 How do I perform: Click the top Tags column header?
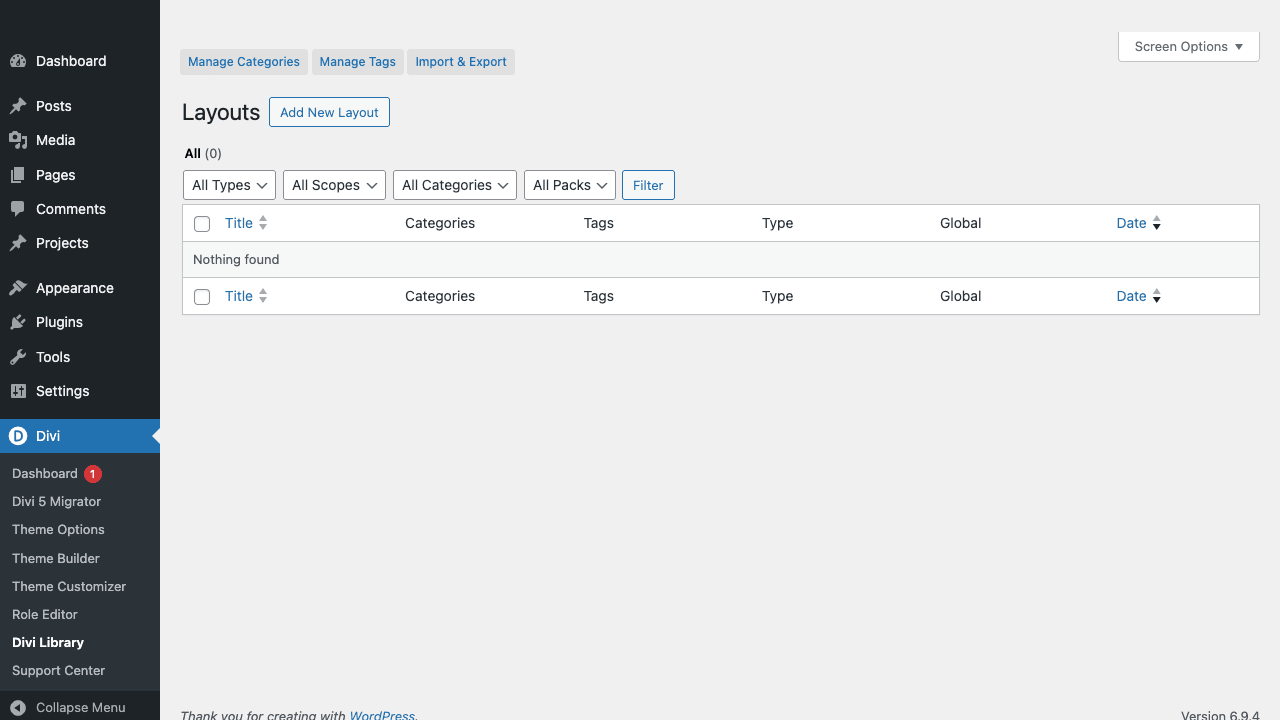[599, 223]
